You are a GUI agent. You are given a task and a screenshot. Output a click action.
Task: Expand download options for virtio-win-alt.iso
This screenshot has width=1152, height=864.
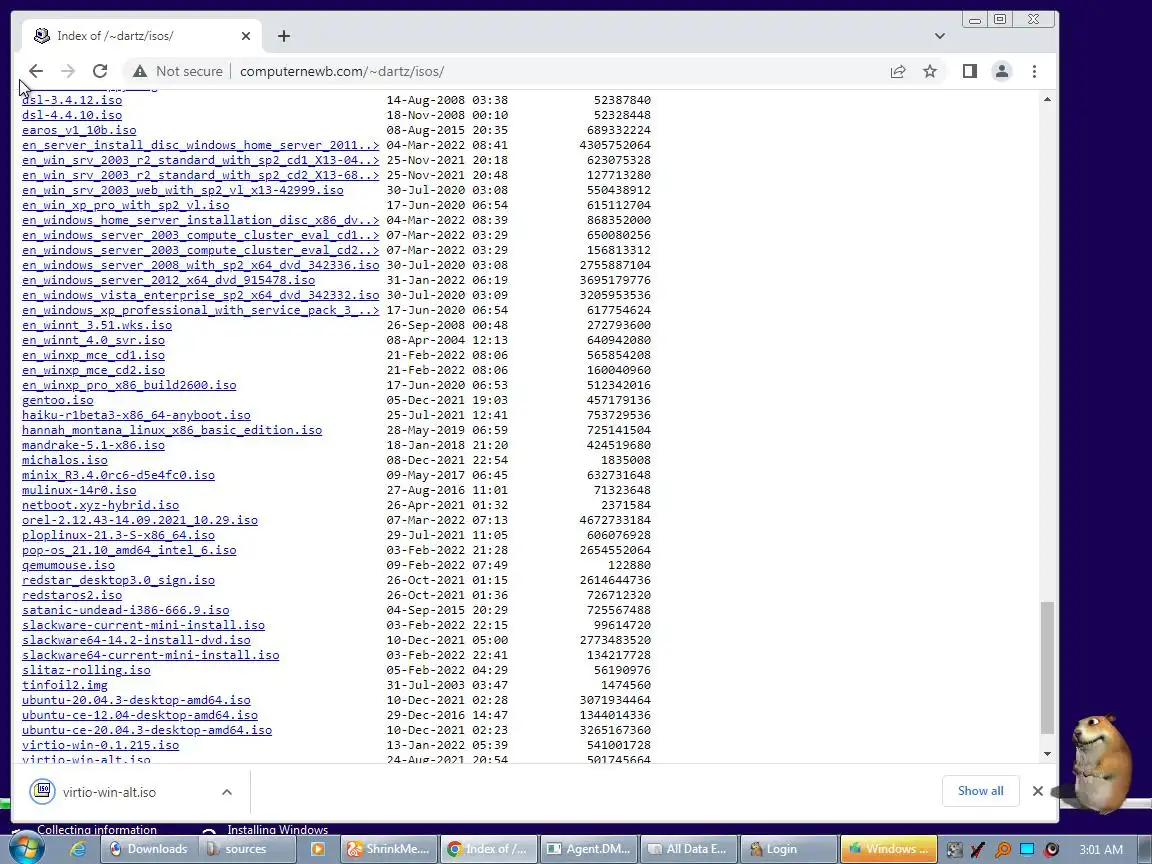click(x=227, y=792)
